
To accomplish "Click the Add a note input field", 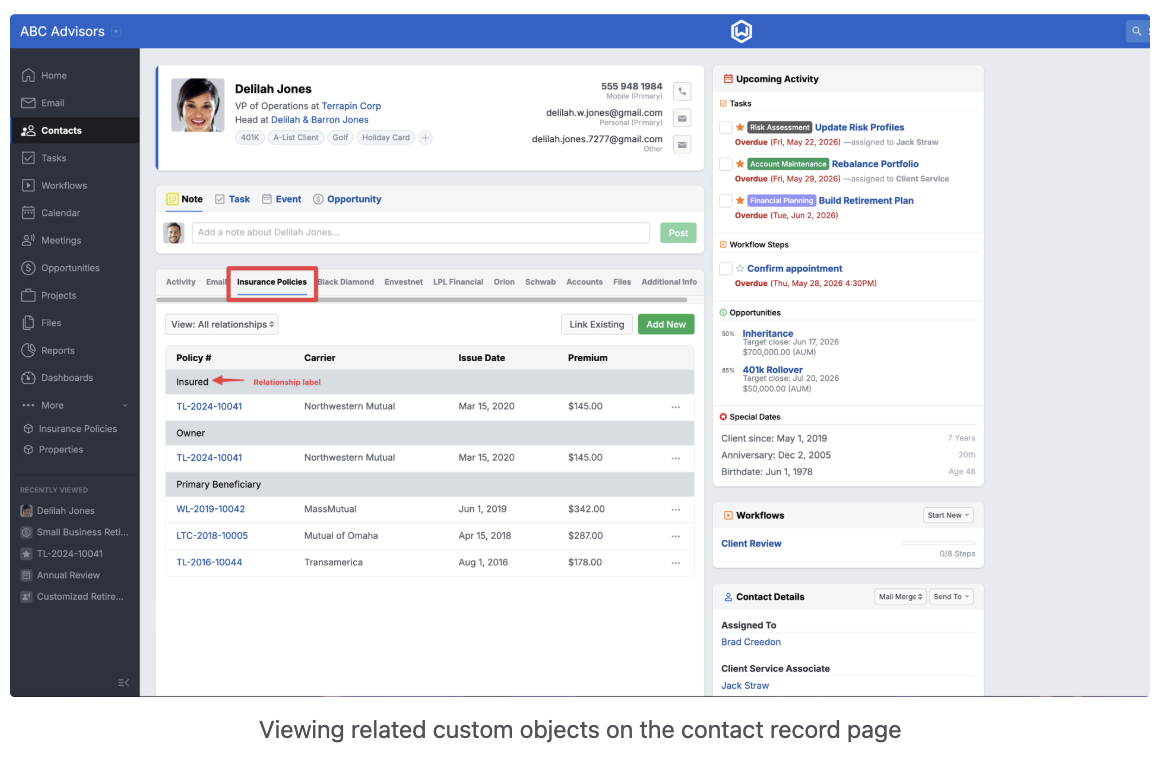I will click(421, 233).
